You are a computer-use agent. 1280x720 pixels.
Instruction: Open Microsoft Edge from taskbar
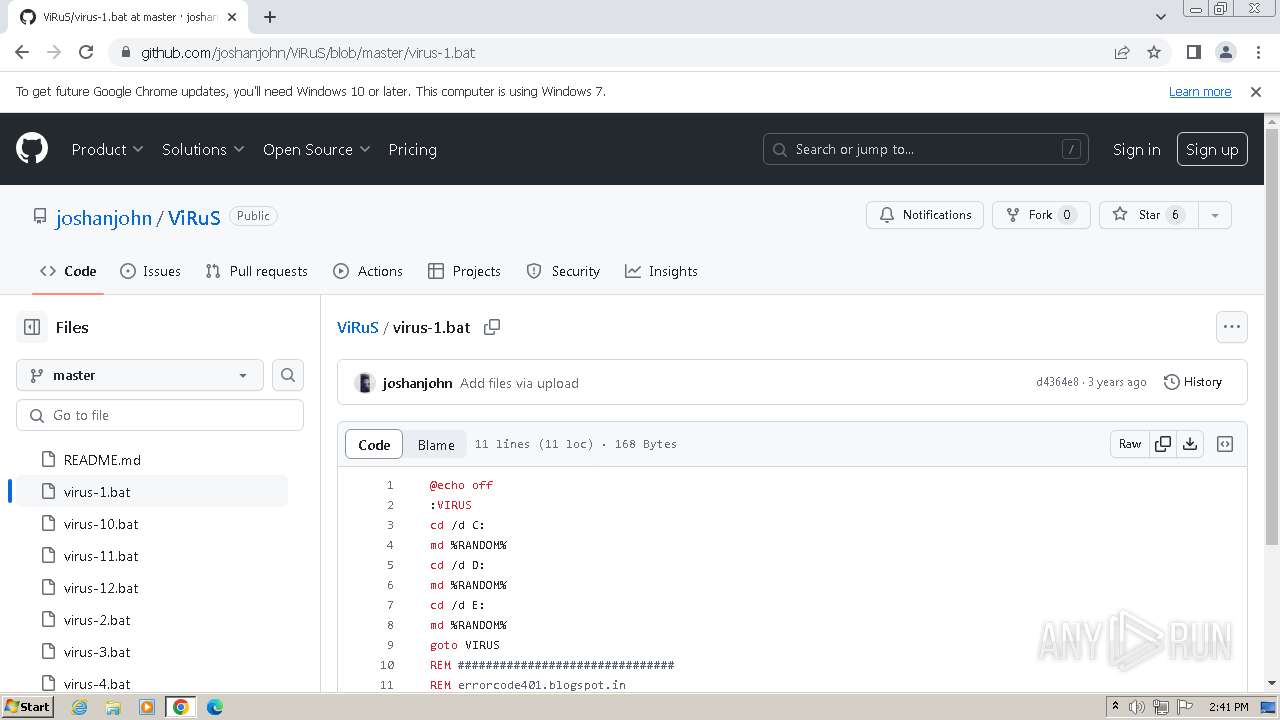[x=215, y=707]
